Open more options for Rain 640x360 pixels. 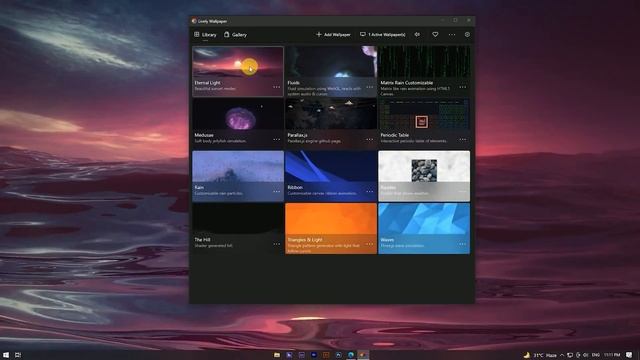(x=277, y=191)
